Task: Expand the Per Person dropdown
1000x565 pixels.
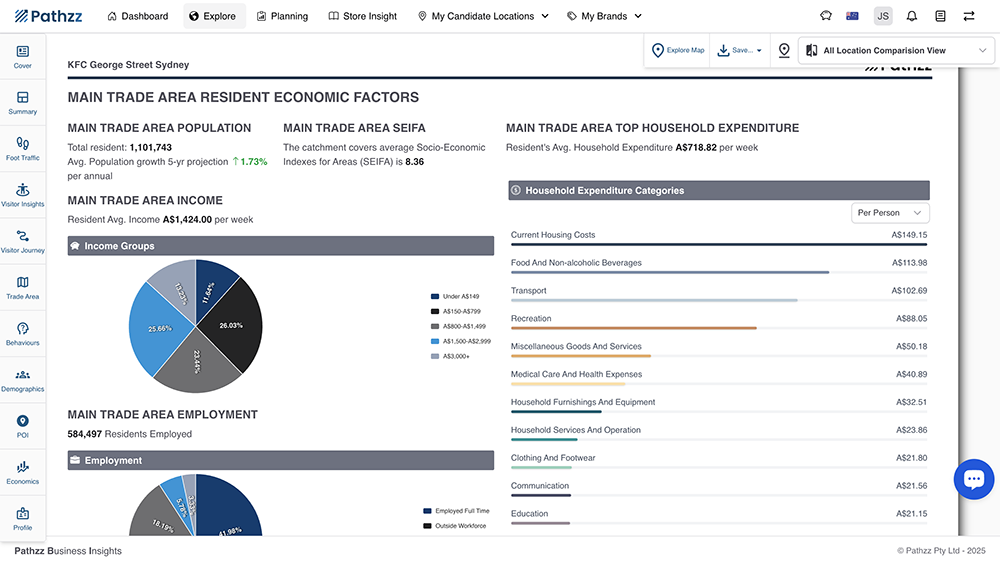Action: [890, 213]
